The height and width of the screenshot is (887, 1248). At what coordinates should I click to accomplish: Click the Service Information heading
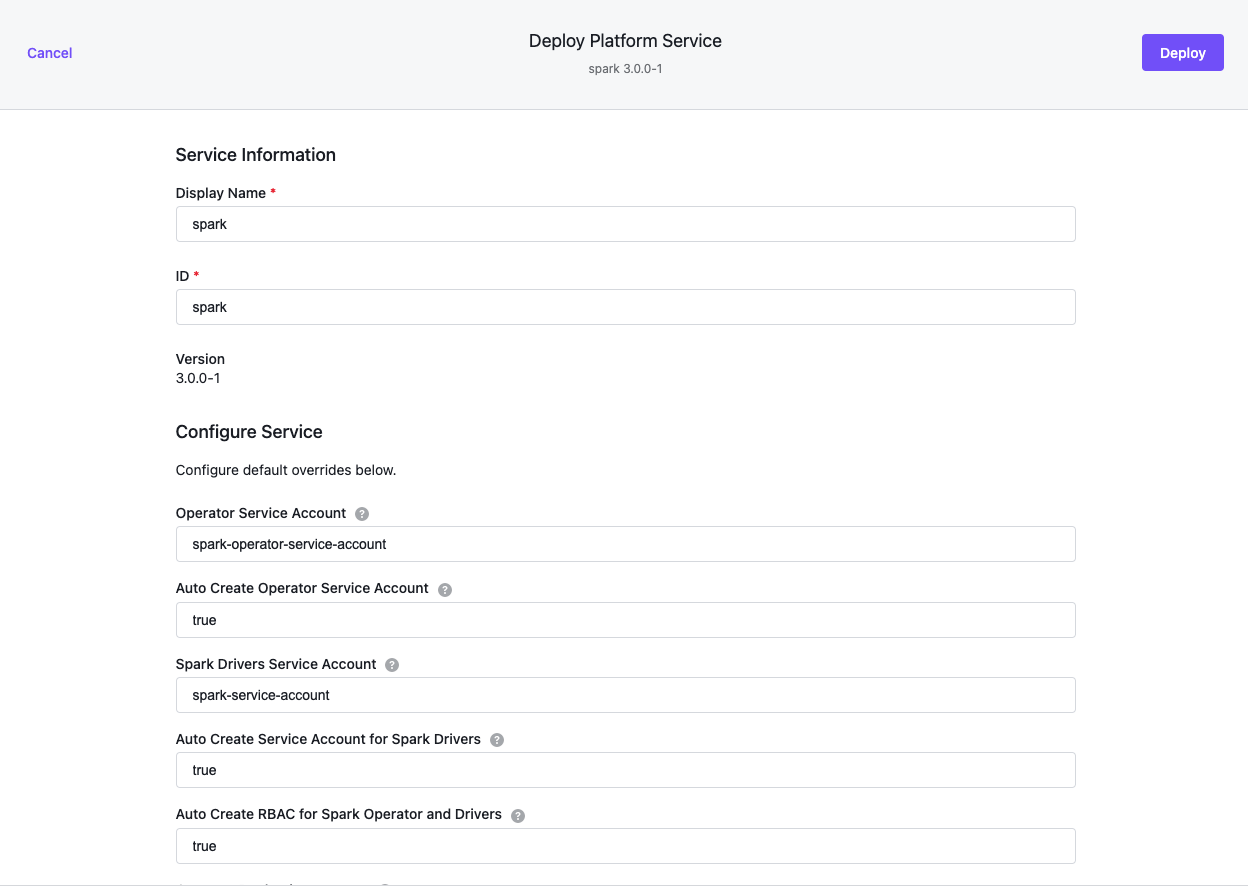256,155
